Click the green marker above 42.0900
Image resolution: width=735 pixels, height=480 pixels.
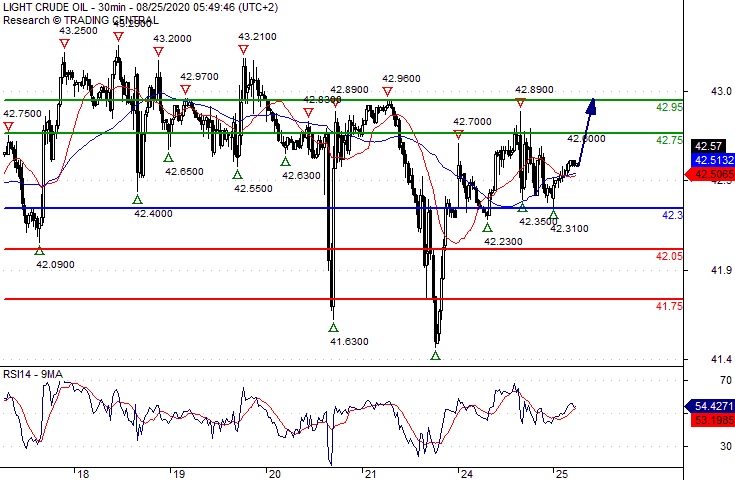[39, 251]
